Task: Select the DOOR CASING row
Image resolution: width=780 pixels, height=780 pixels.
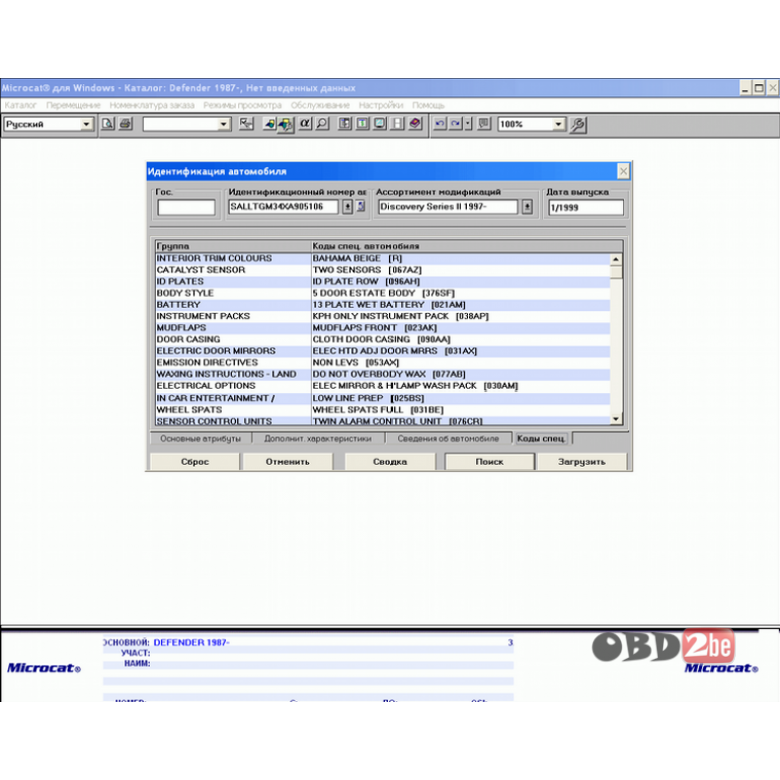Action: [383, 339]
